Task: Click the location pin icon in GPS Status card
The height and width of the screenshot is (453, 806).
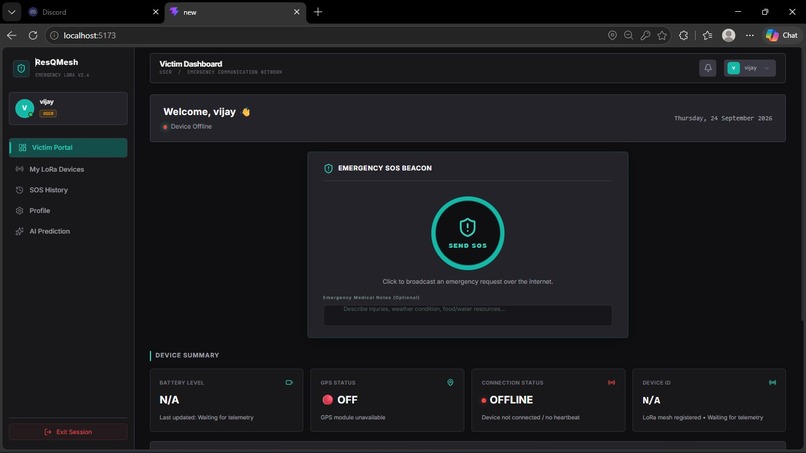Action: pos(450,383)
